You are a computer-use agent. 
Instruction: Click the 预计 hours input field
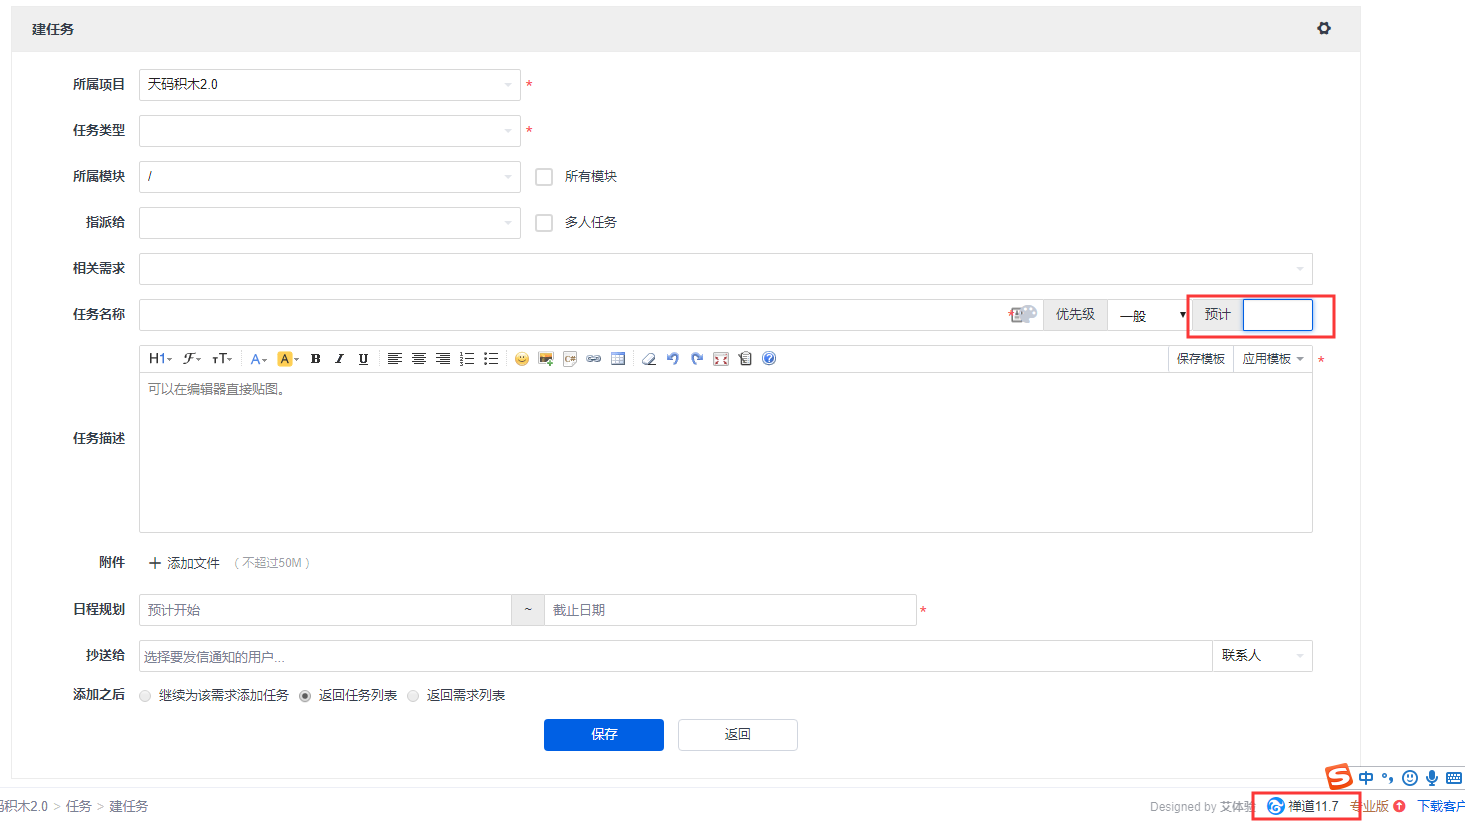[x=1277, y=315]
